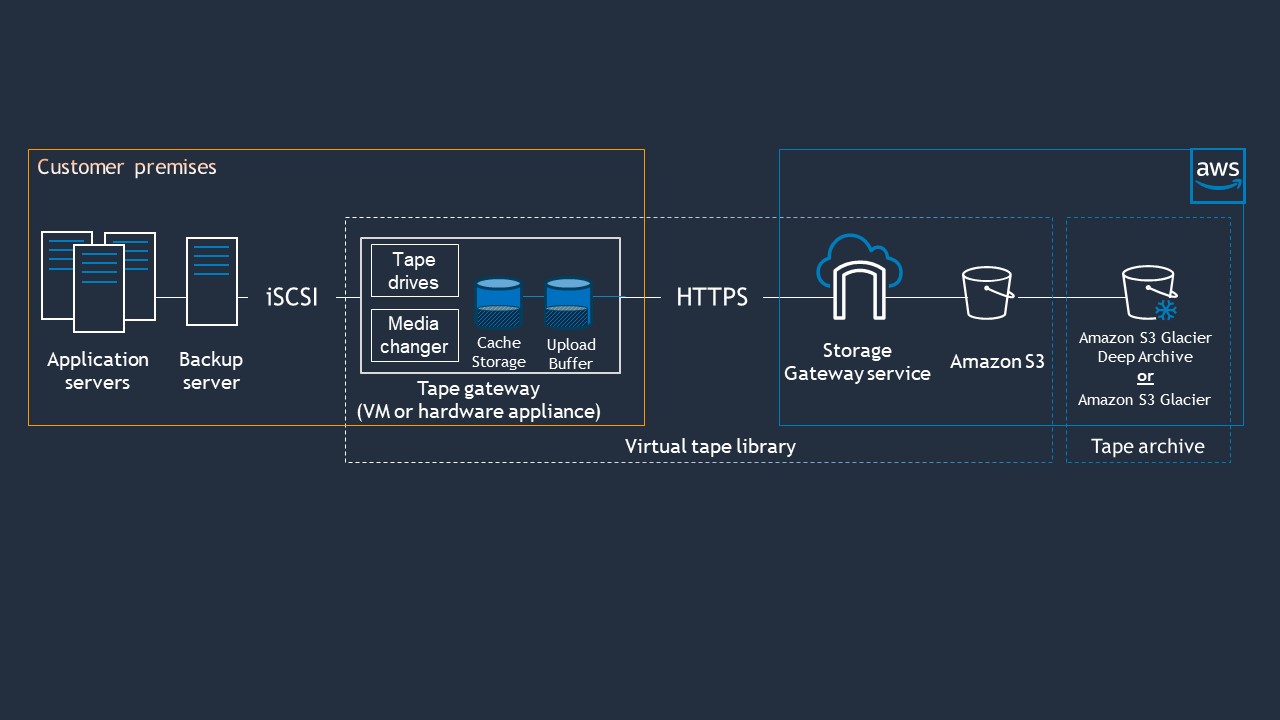Toggle the Media changer component box
The image size is (1280, 720).
click(x=414, y=335)
